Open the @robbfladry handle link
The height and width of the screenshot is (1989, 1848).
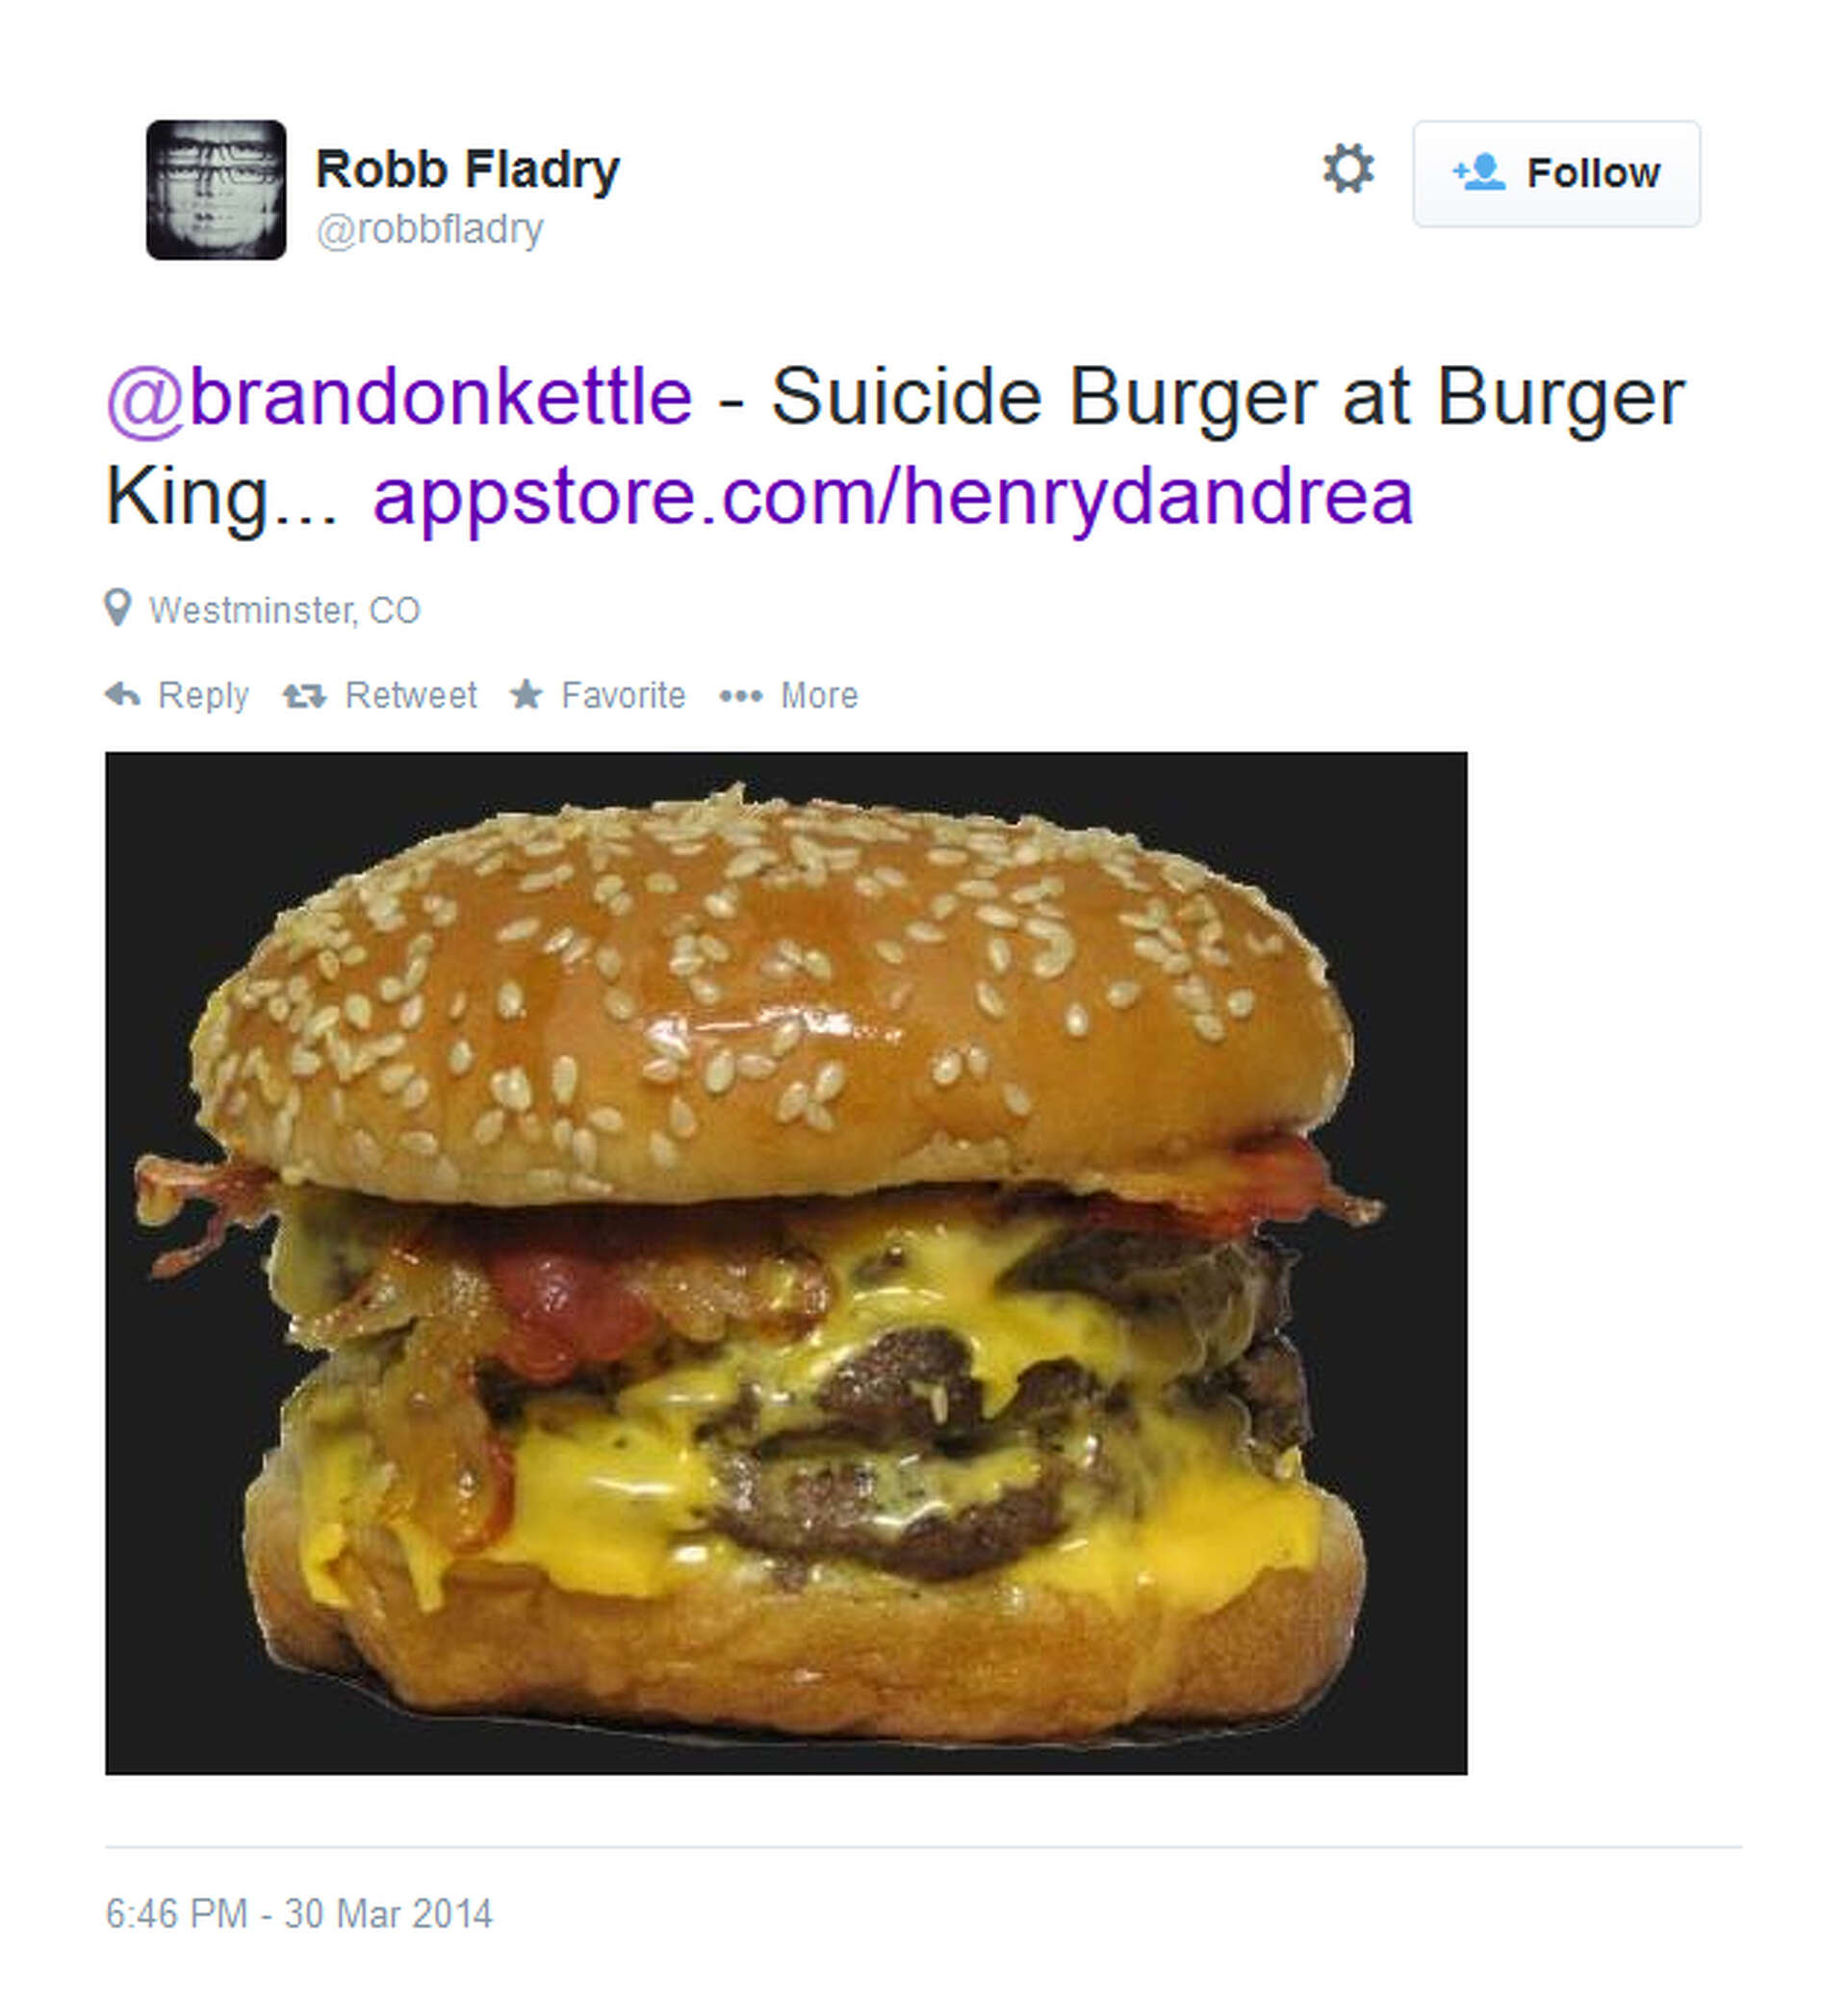tap(430, 229)
